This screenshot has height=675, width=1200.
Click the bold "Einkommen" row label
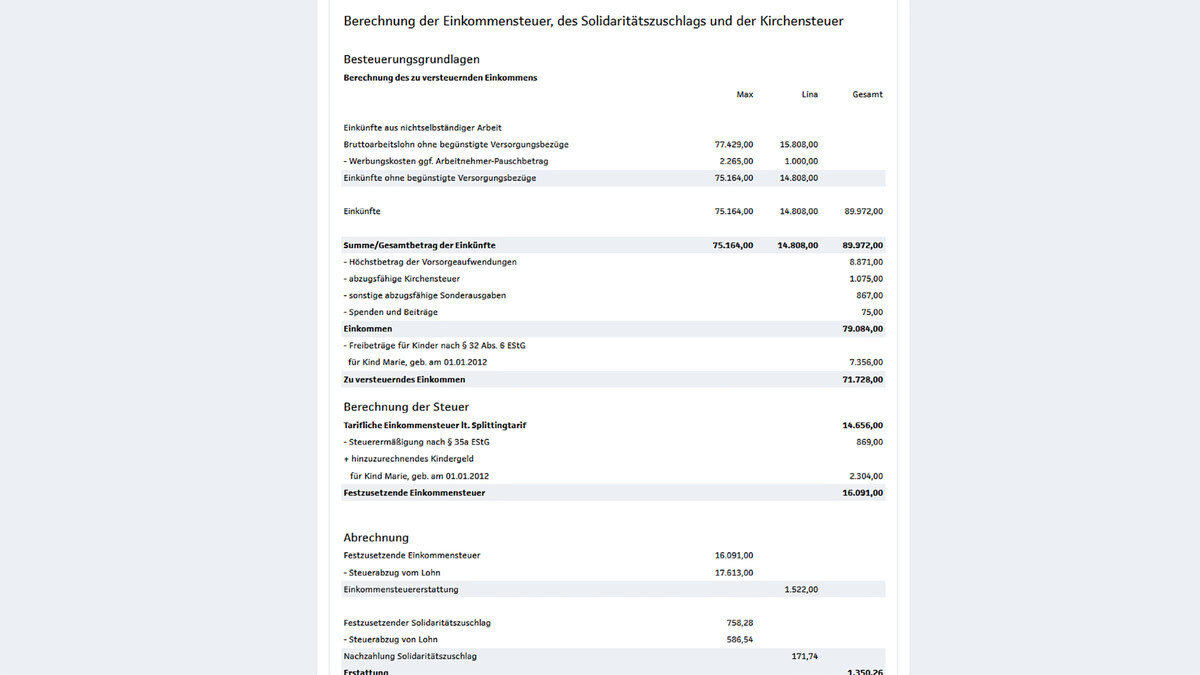click(368, 329)
